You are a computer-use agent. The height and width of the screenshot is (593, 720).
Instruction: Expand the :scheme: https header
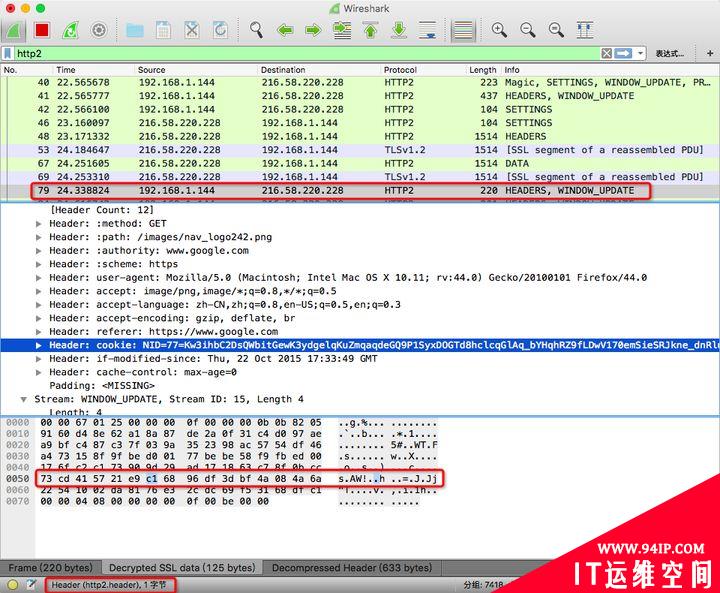[x=39, y=264]
